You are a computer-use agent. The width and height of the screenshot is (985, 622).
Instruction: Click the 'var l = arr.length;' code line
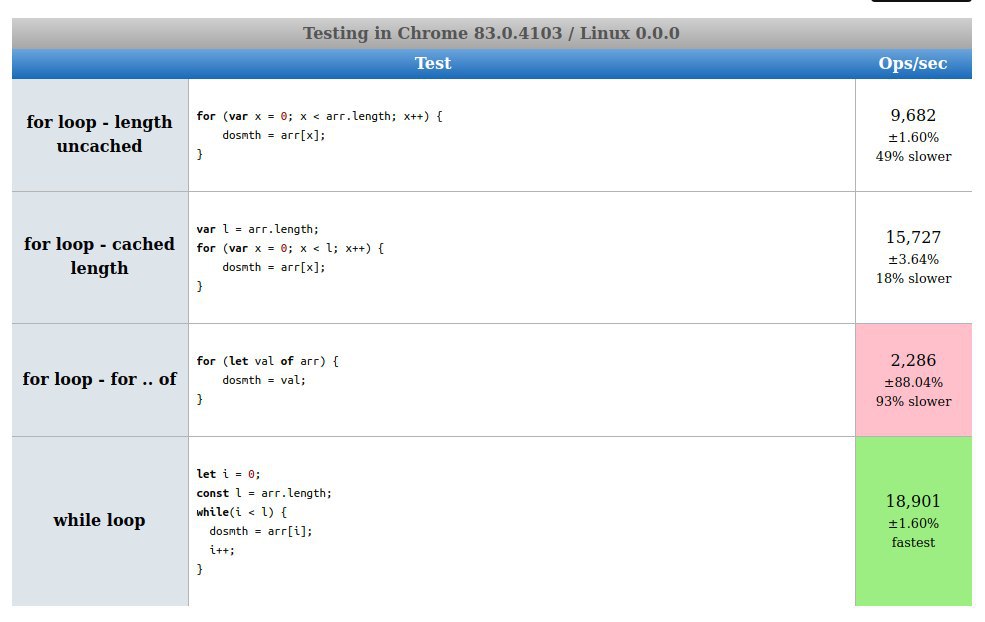point(258,229)
